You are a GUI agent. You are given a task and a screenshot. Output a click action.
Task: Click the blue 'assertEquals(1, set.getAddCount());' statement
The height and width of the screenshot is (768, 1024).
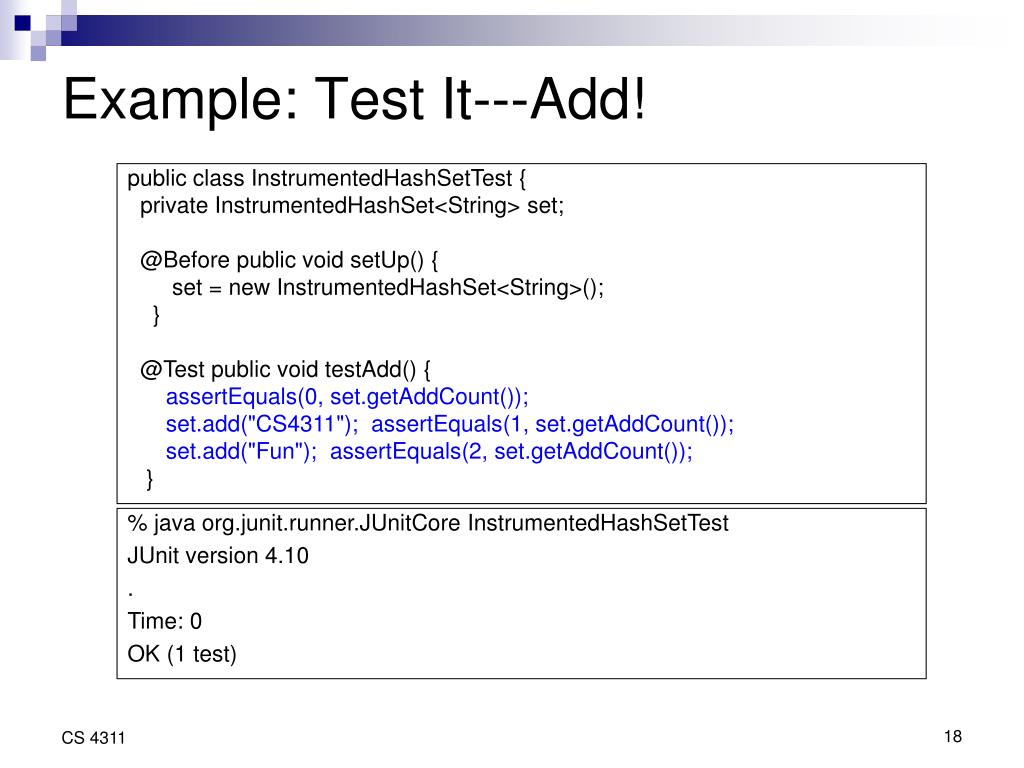coord(552,424)
